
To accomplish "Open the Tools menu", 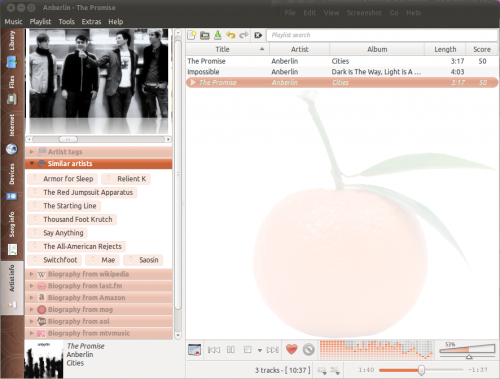I will point(67,22).
